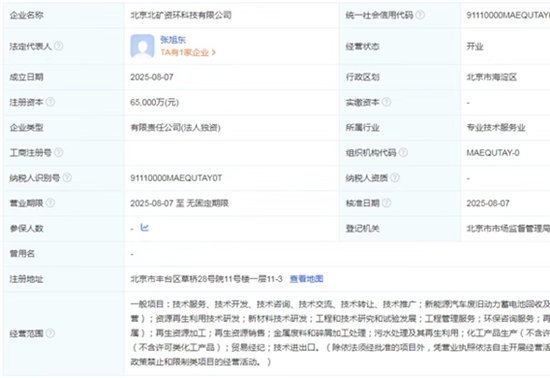Image resolution: width=550 pixels, height=378 pixels.
Task: Click help icon beside 纳税人识别号
Action: [x=67, y=178]
